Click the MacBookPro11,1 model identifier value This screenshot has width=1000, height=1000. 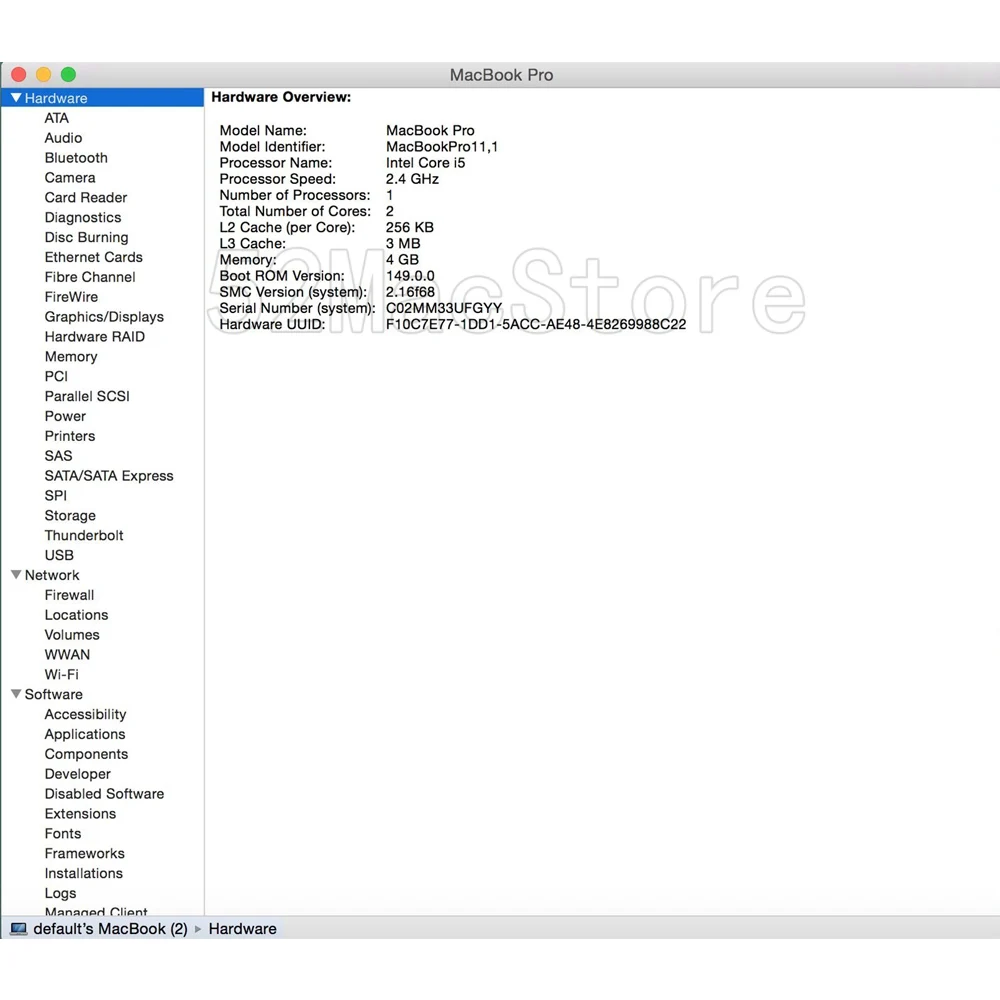pos(441,147)
